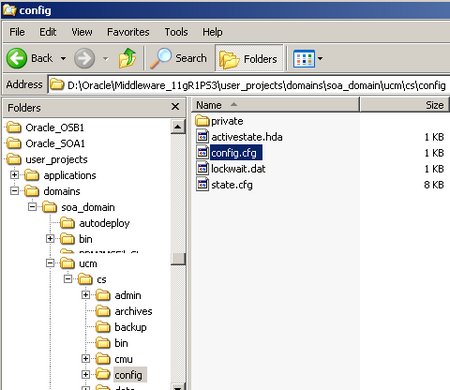This screenshot has height=390, width=450.
Task: Click the lockwait.dat file name
Action: 238,169
